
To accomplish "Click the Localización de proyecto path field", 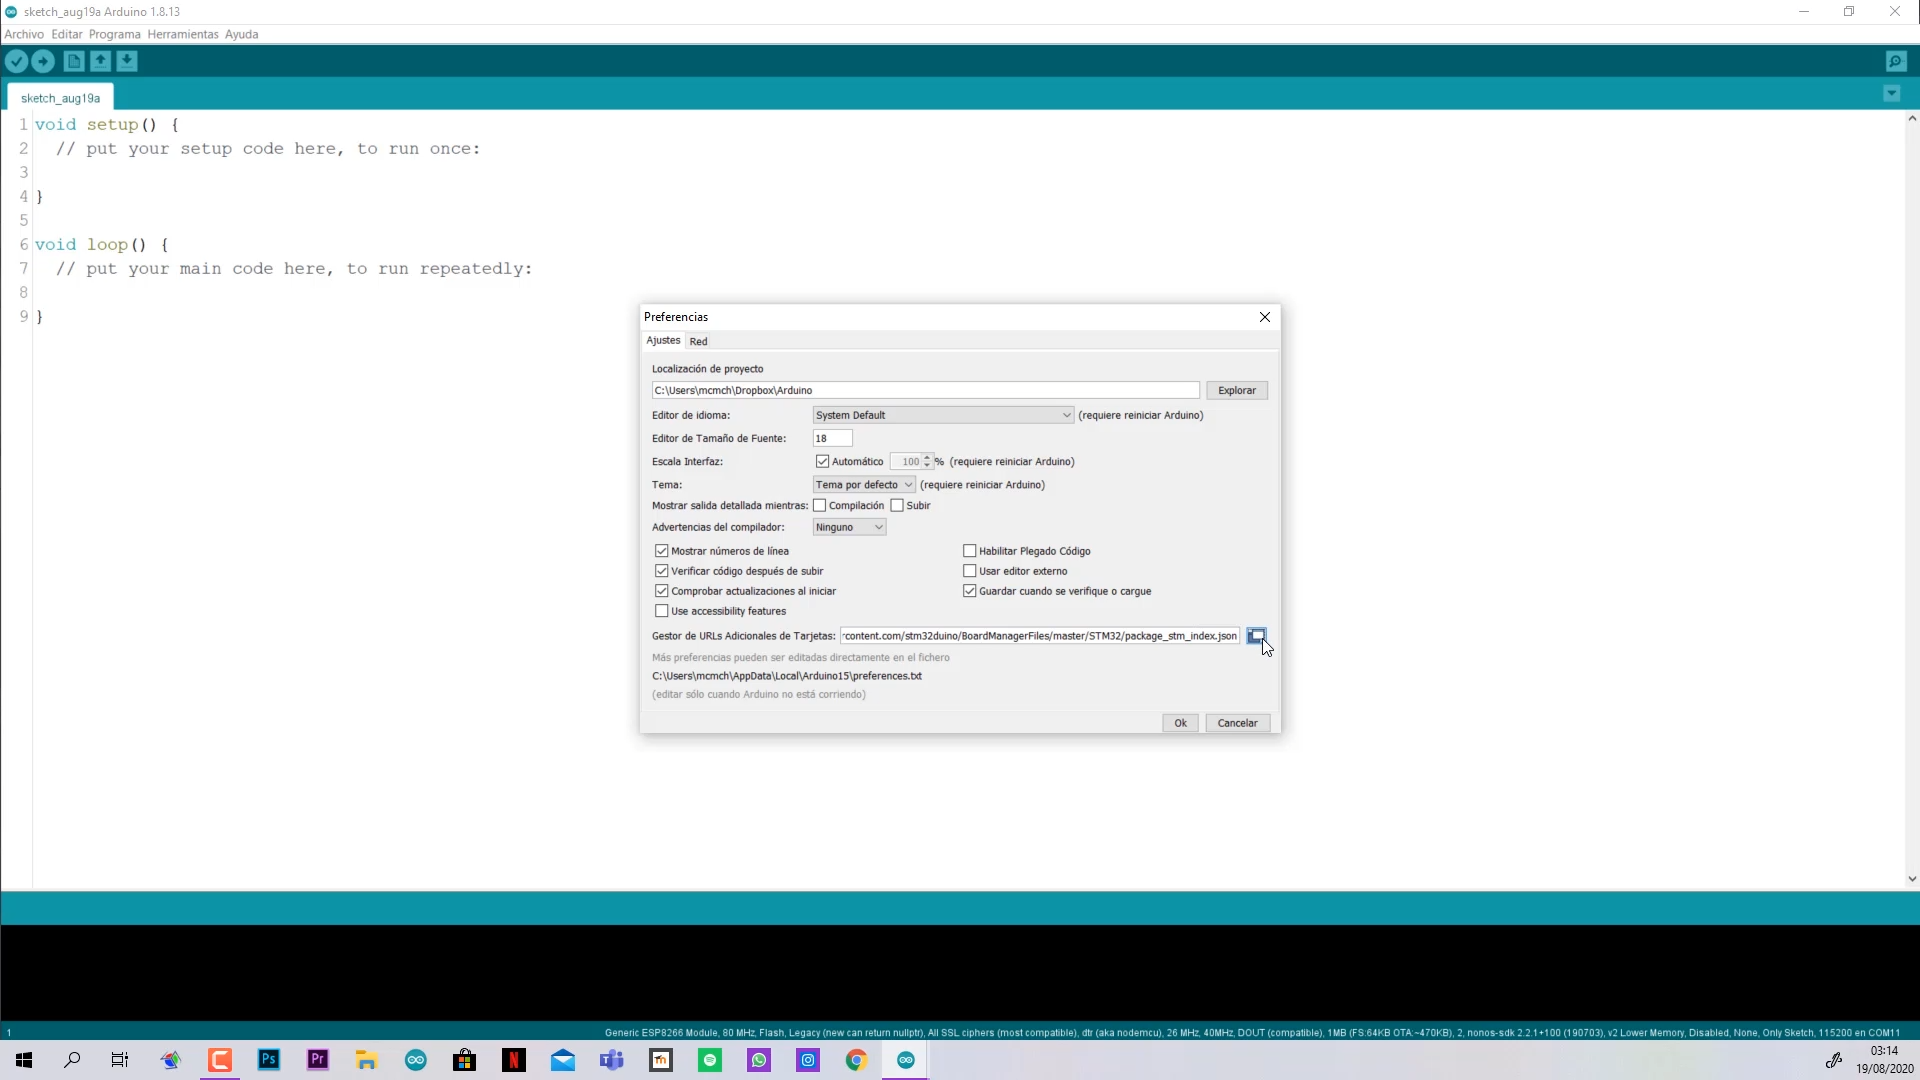I will (925, 391).
